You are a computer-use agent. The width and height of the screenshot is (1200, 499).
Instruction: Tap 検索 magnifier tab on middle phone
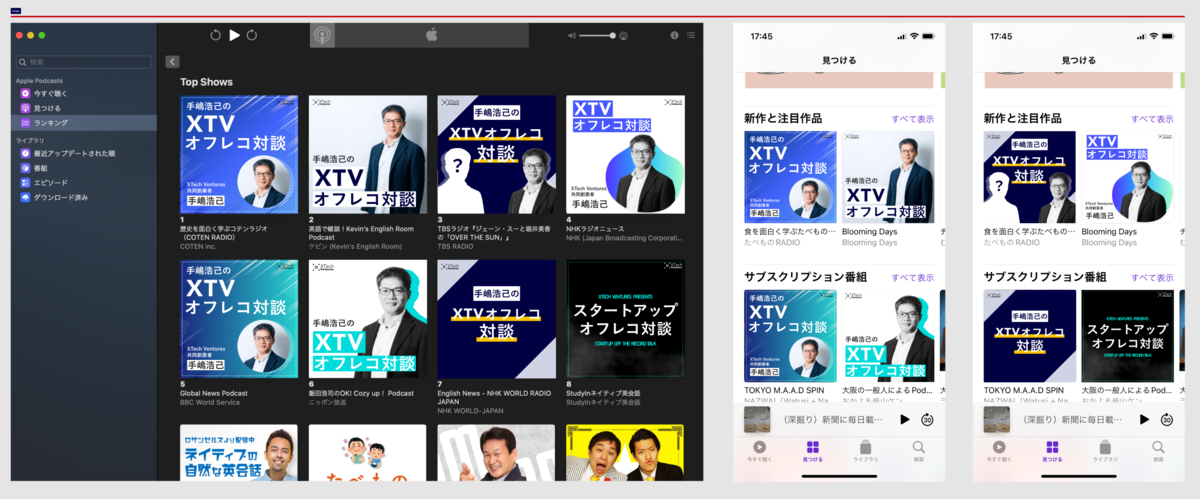coord(918,451)
